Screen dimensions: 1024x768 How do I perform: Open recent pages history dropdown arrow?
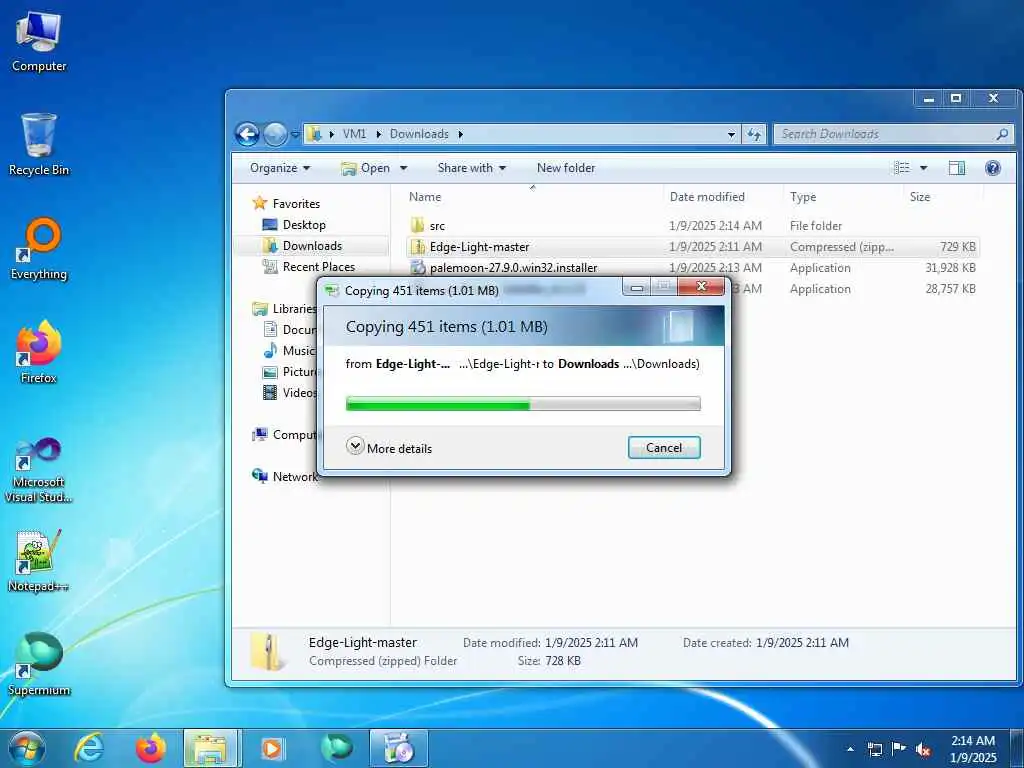click(x=295, y=135)
